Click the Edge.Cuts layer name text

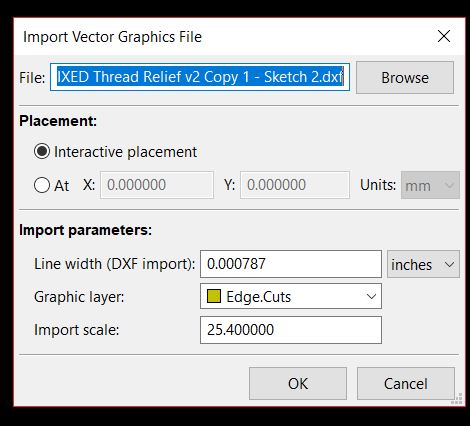point(258,297)
